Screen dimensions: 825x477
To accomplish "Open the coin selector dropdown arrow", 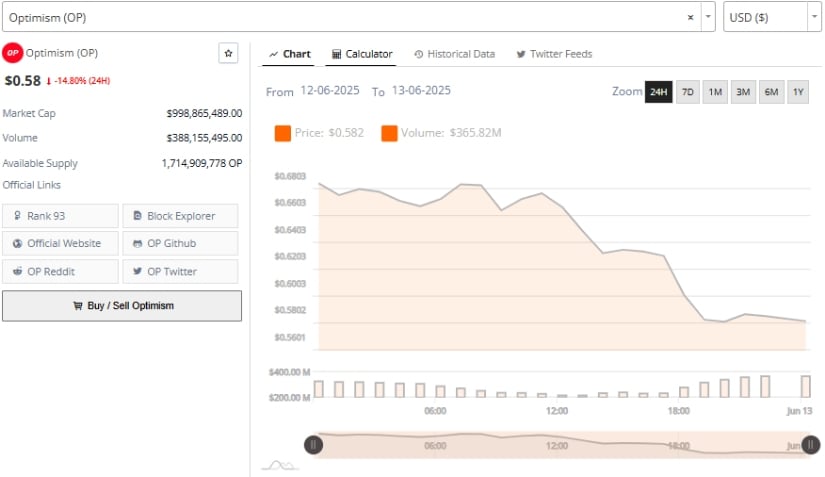I will (x=708, y=17).
